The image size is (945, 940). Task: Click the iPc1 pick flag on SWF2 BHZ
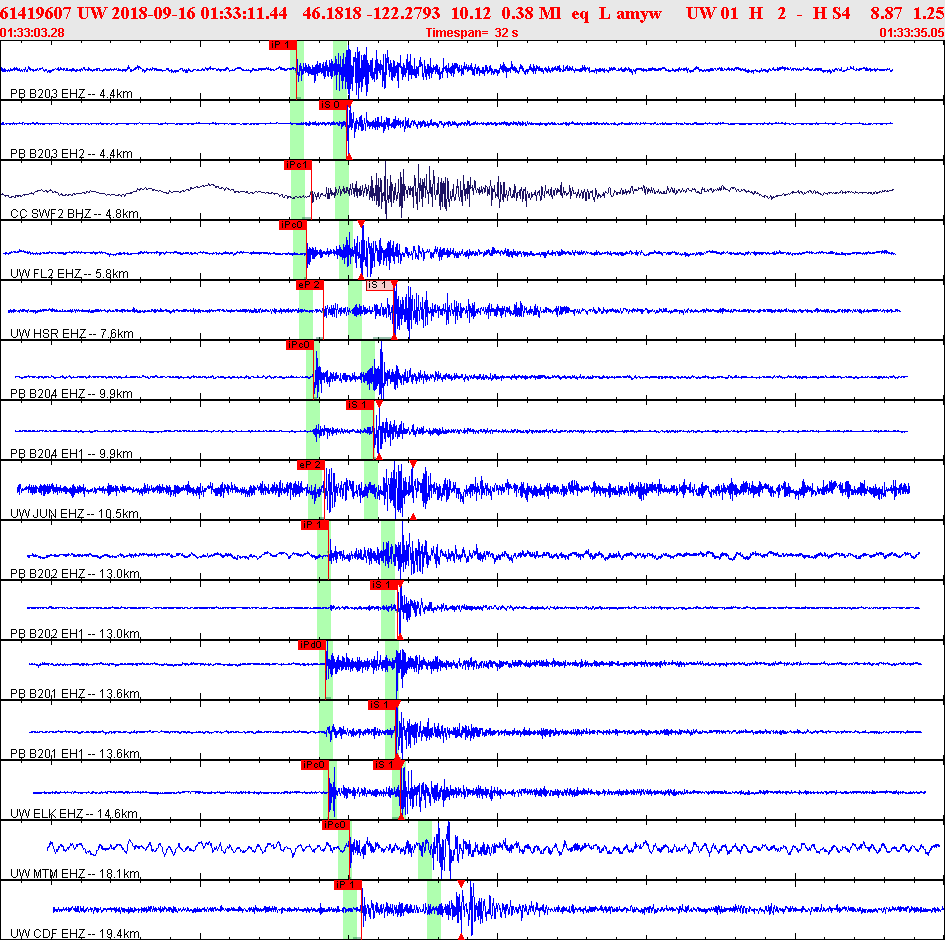[298, 165]
